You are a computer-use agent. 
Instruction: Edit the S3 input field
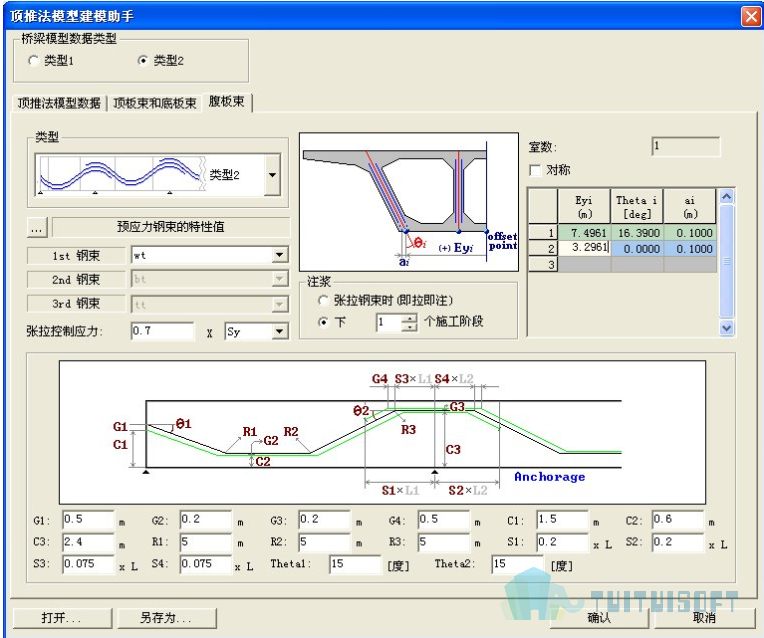pos(88,564)
